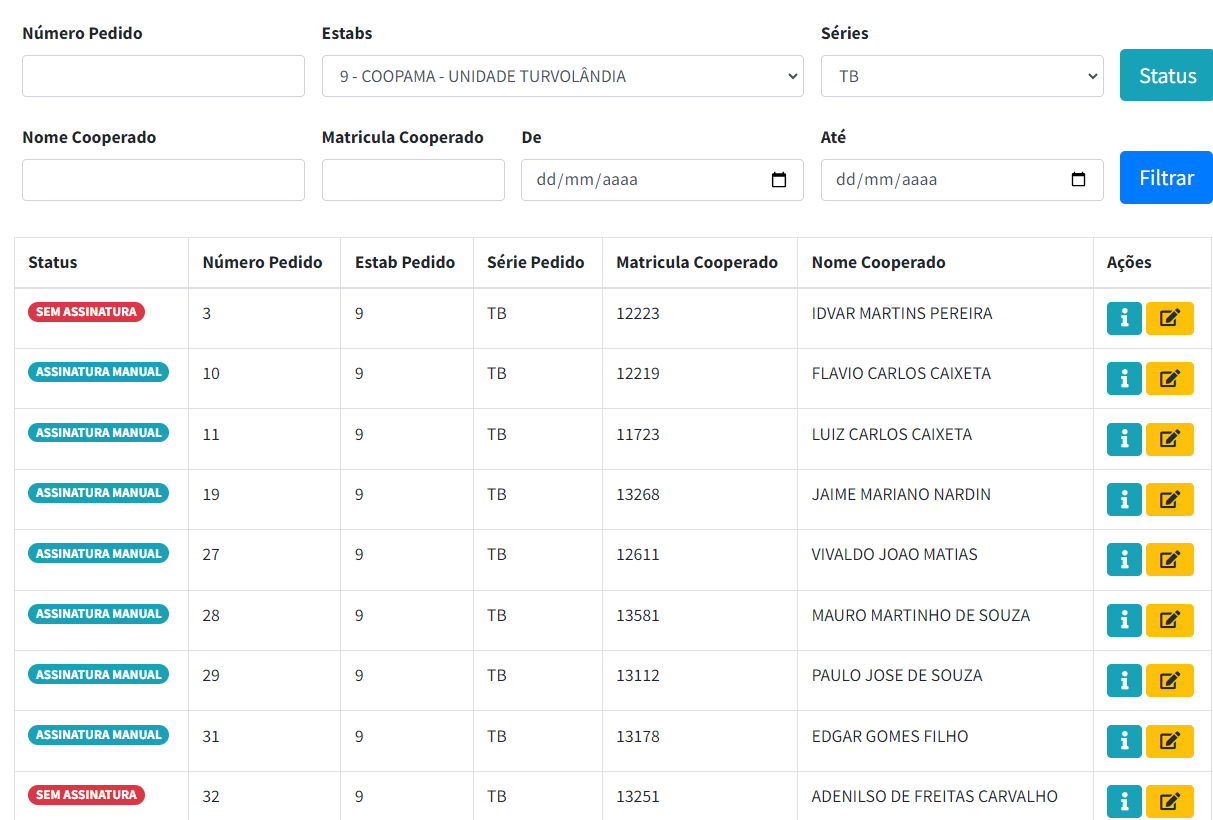Screen dimensions: 1213x820
Task: Click the Filtrar button
Action: pyautogui.click(x=1166, y=178)
